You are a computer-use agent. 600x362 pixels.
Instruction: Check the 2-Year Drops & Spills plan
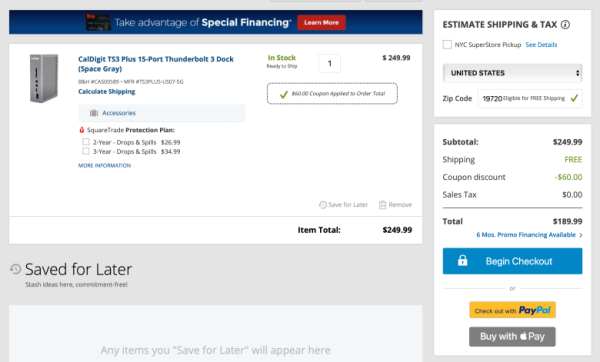point(86,142)
